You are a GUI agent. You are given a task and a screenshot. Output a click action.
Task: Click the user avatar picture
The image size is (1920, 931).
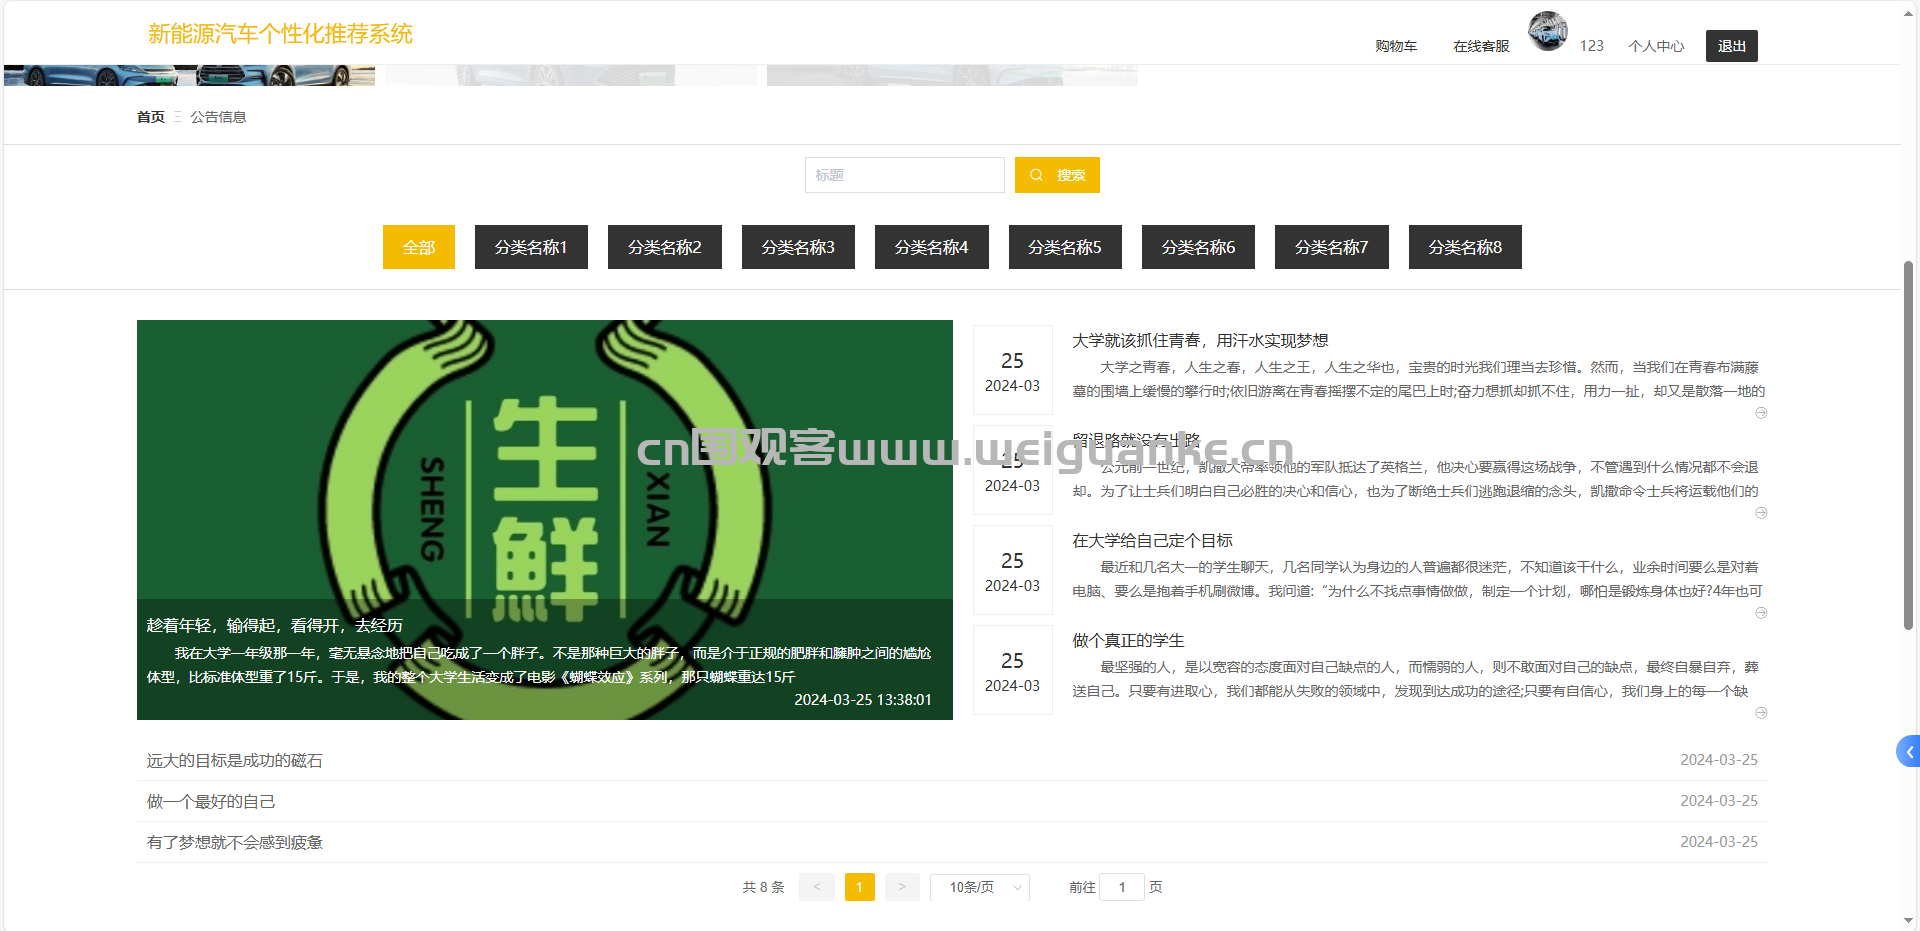[1547, 31]
